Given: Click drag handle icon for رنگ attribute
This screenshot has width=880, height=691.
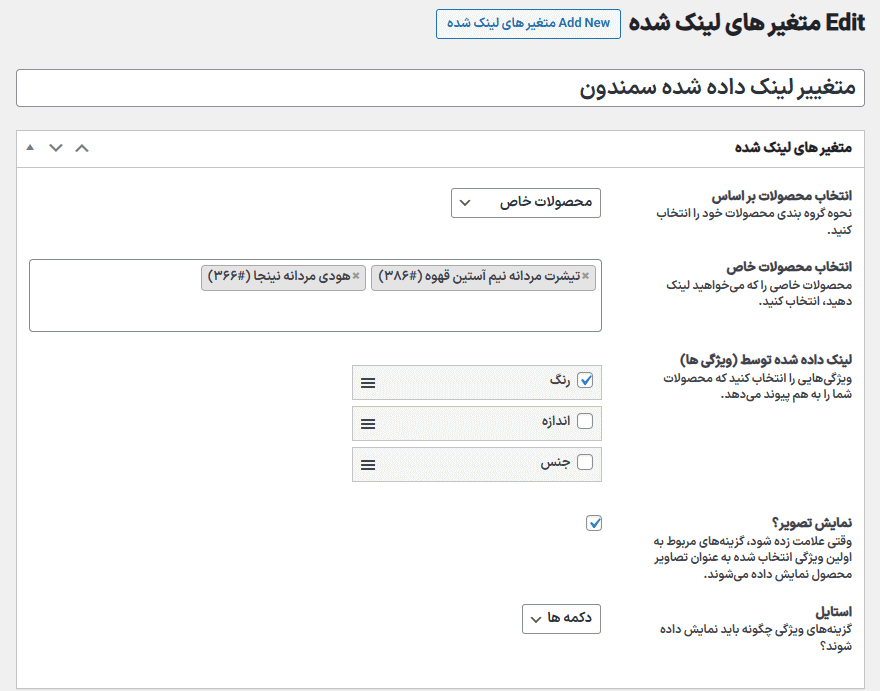Looking at the screenshot, I should coord(368,383).
